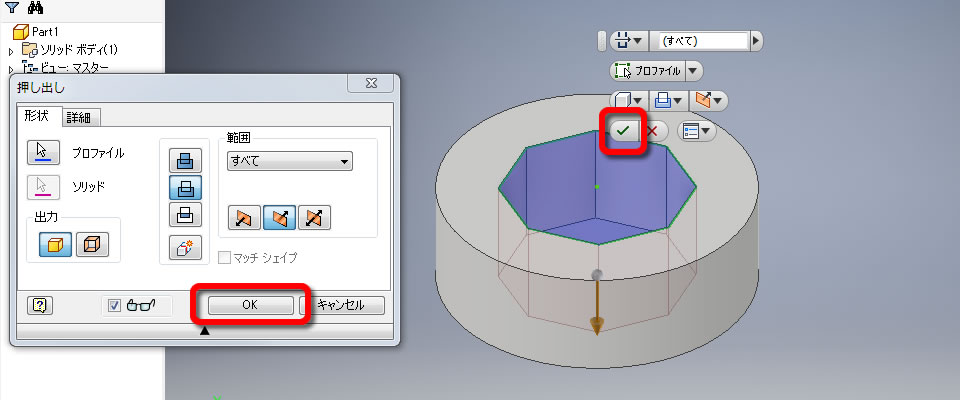Select the ソリッド ボディ(1) folder item
Image resolution: width=960 pixels, height=400 pixels.
pos(70,50)
